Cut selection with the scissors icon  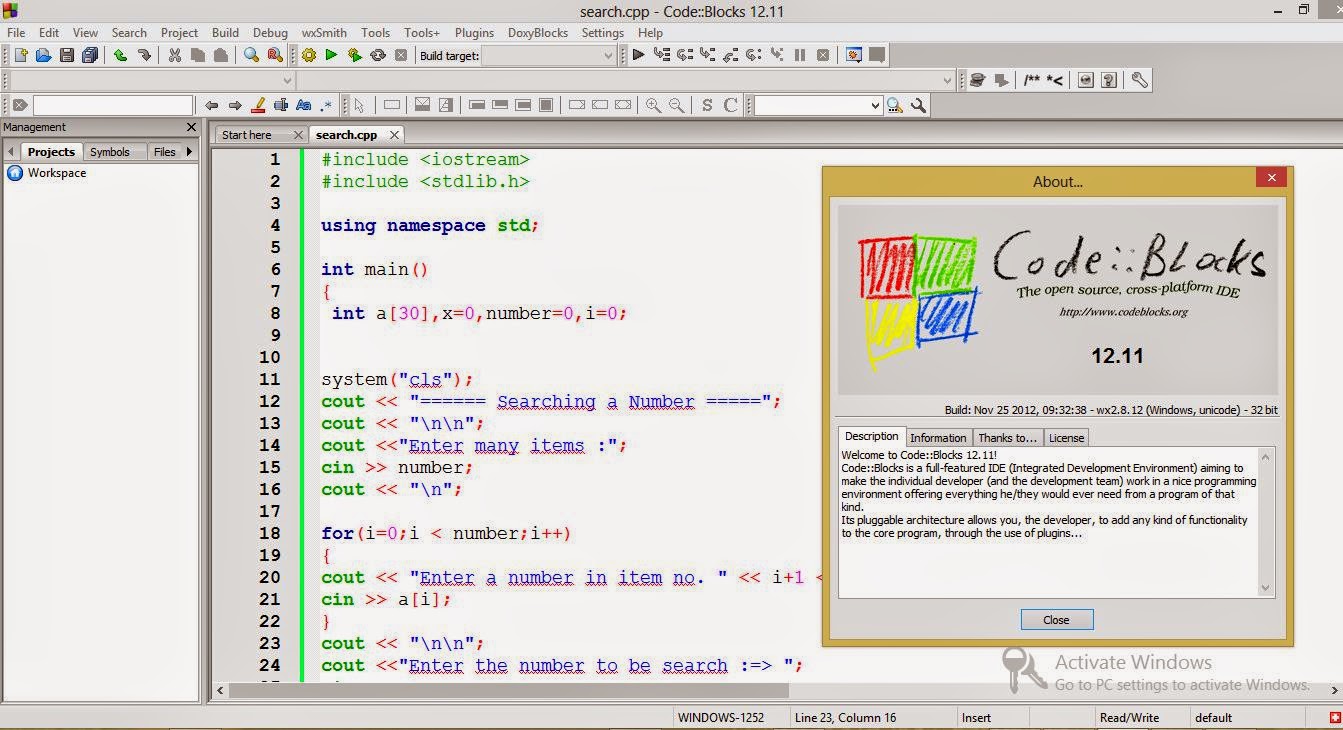175,56
